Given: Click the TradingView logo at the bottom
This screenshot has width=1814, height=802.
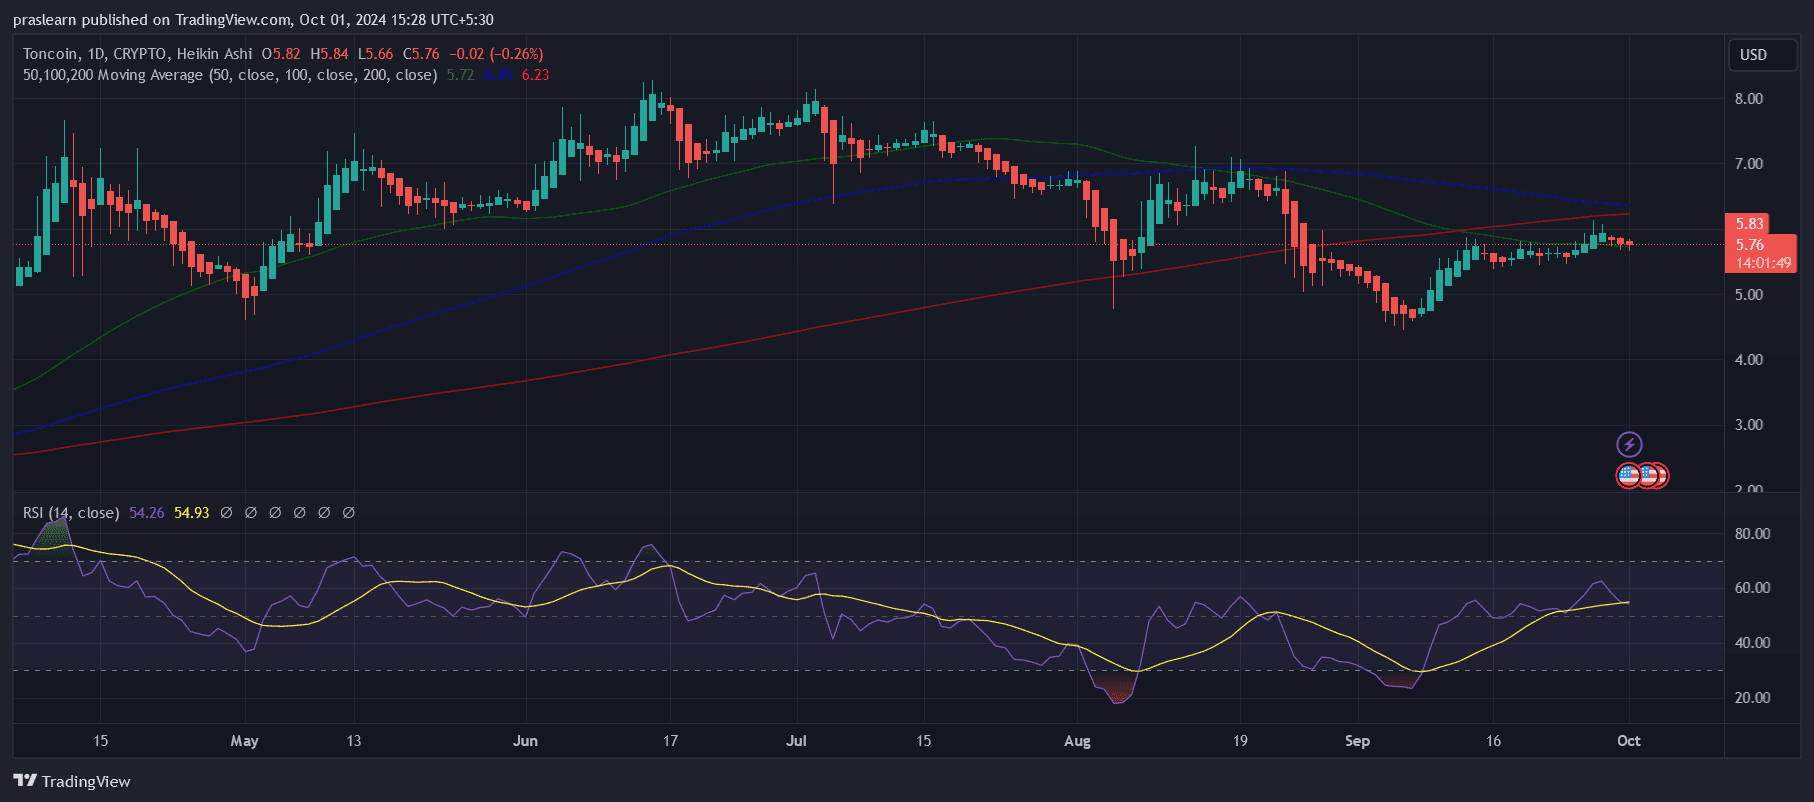Looking at the screenshot, I should click(72, 781).
